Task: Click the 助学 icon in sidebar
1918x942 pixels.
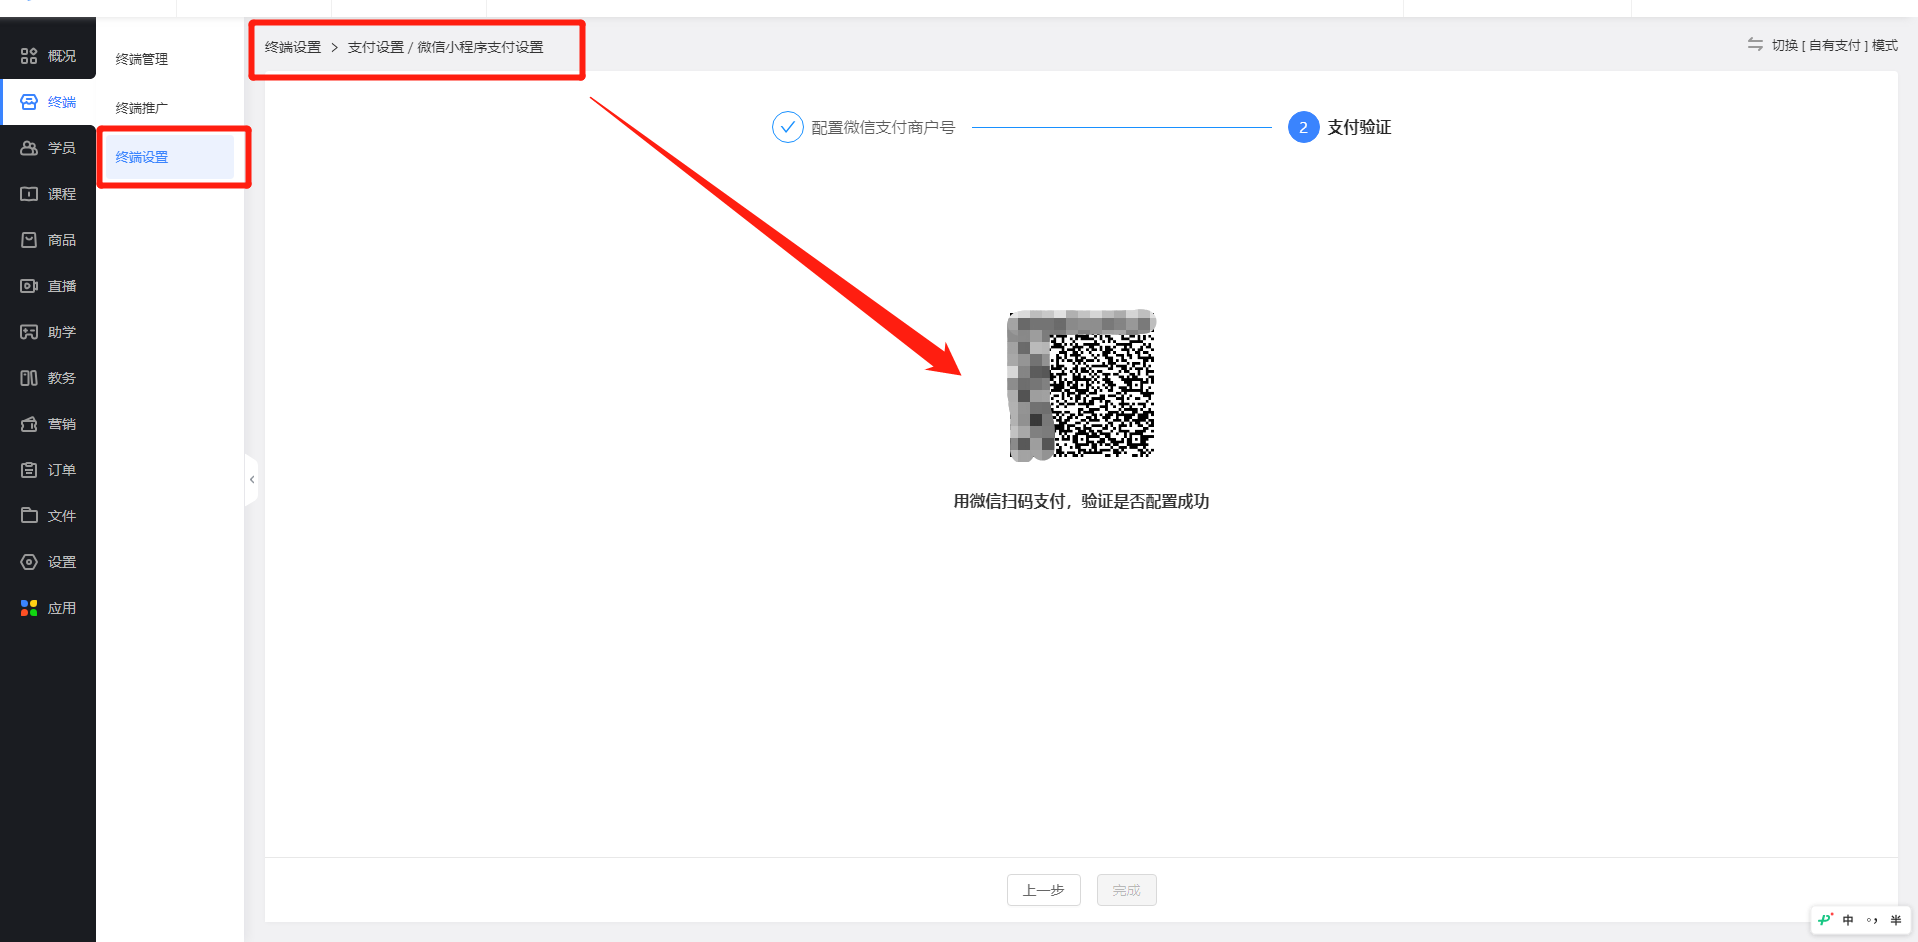Action: (29, 332)
